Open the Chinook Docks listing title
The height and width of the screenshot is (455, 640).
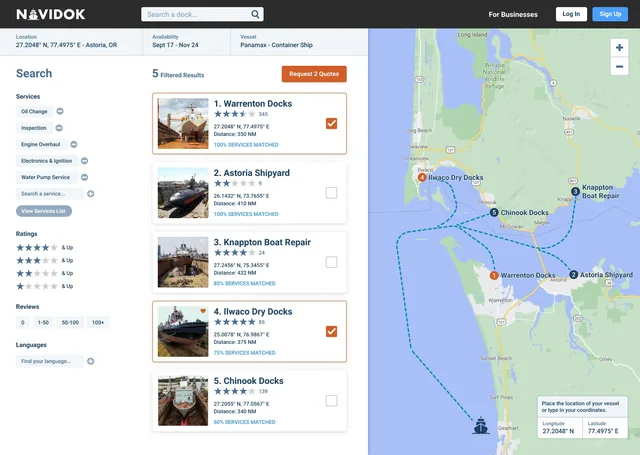(x=249, y=381)
